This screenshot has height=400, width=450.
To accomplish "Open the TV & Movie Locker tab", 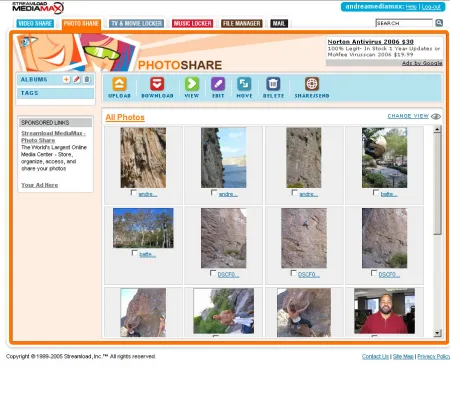I will click(x=136, y=23).
